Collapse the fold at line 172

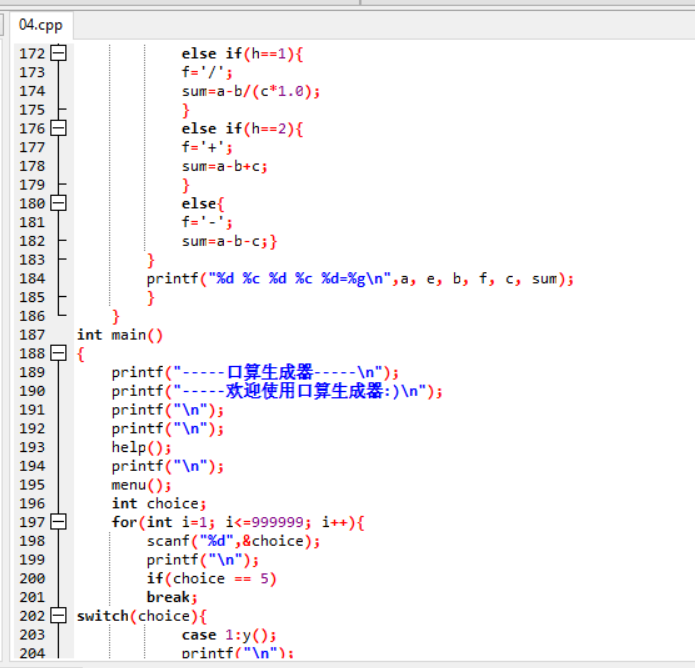point(58,53)
